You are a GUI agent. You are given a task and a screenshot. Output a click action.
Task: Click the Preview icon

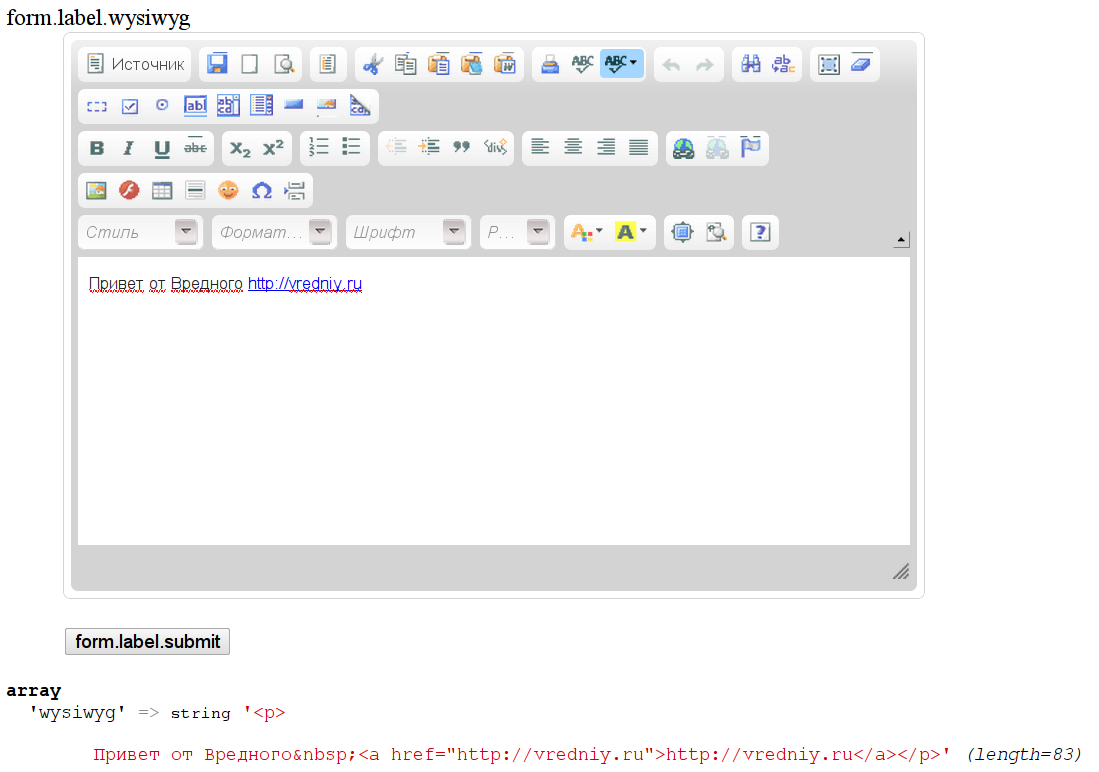[x=284, y=65]
